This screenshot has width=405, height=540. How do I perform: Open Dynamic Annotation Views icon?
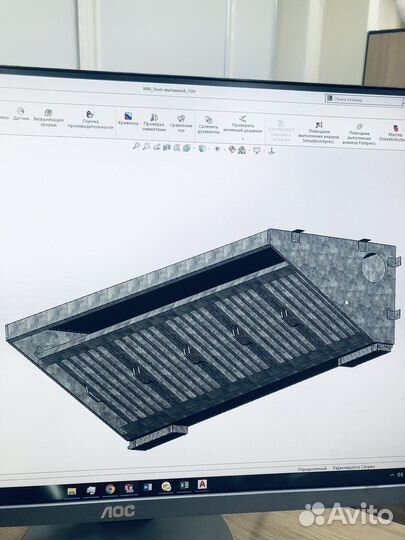click(x=177, y=148)
